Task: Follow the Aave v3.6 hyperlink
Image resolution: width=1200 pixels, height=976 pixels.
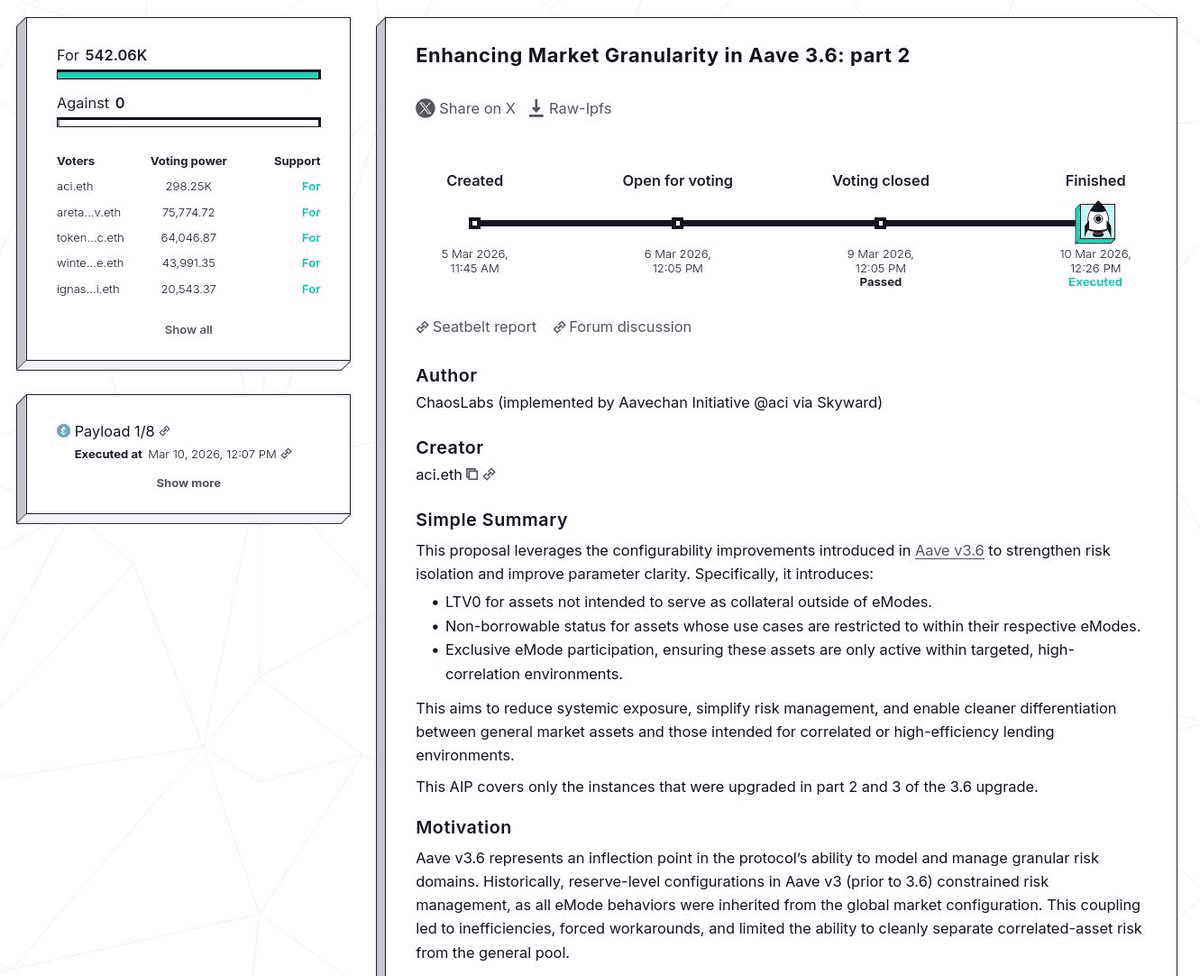Action: coord(949,551)
